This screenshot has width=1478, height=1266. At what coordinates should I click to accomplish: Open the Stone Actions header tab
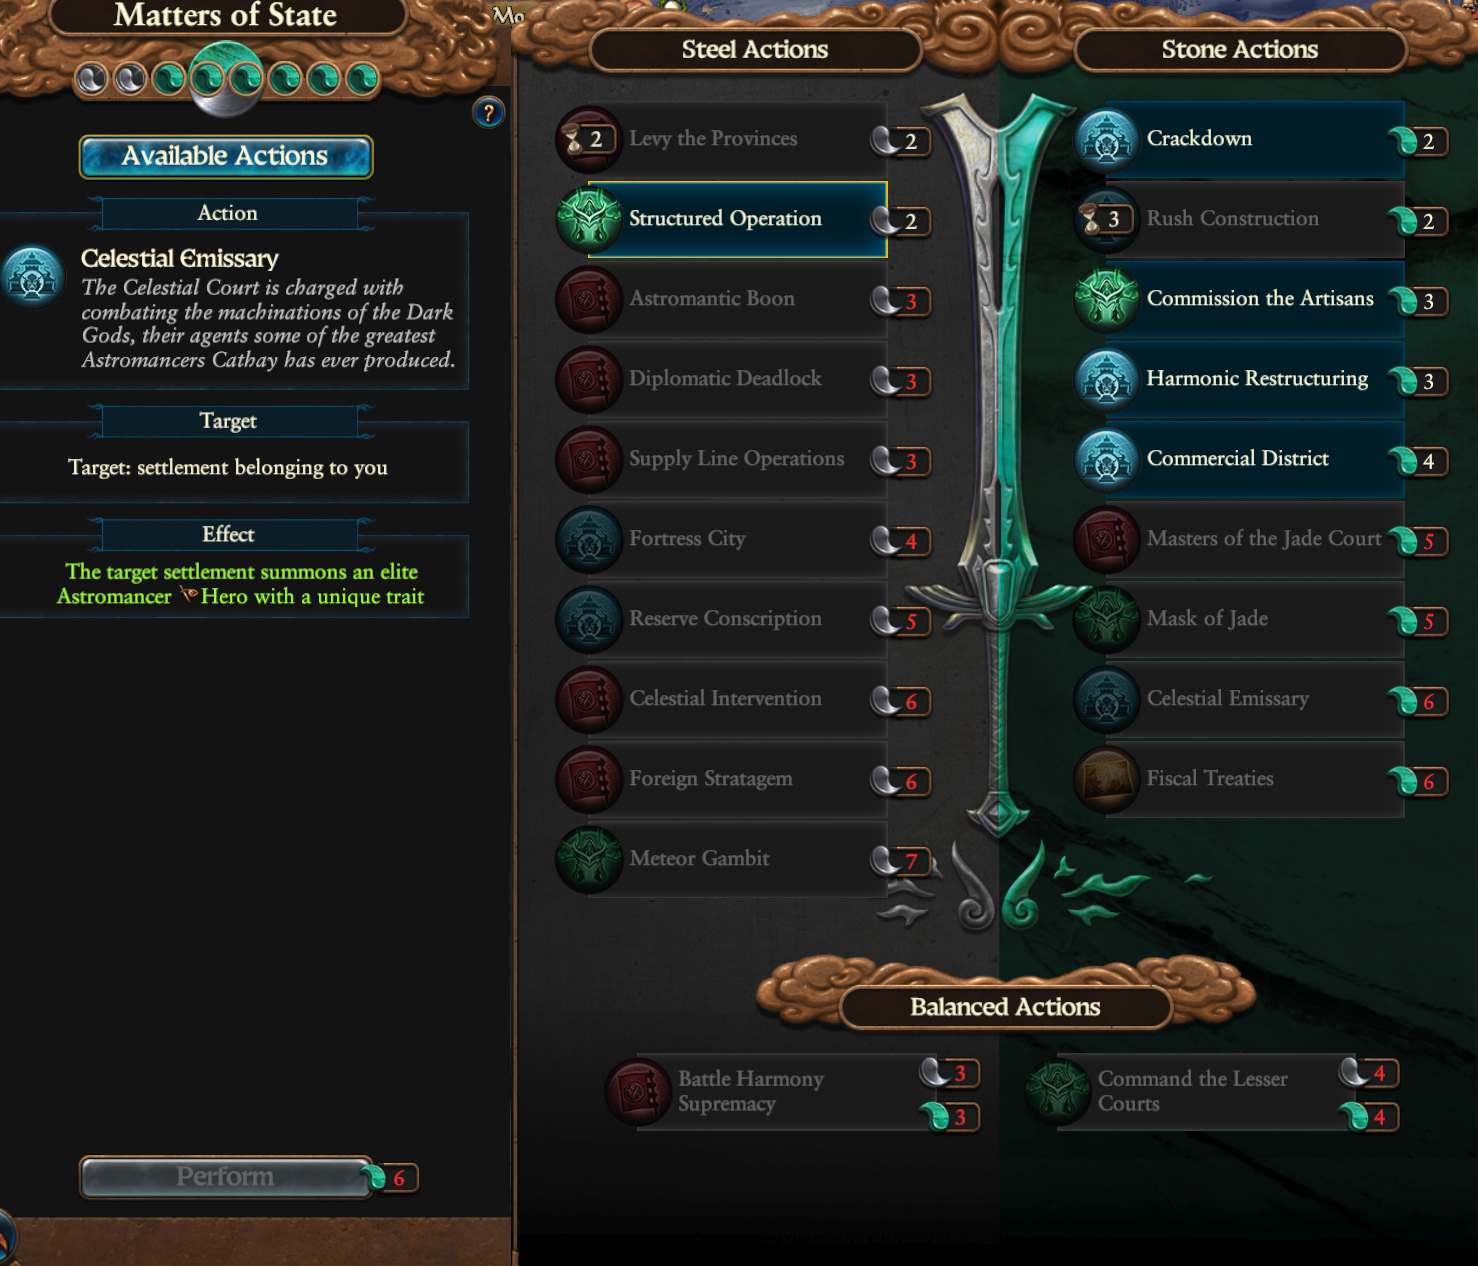(x=1240, y=50)
